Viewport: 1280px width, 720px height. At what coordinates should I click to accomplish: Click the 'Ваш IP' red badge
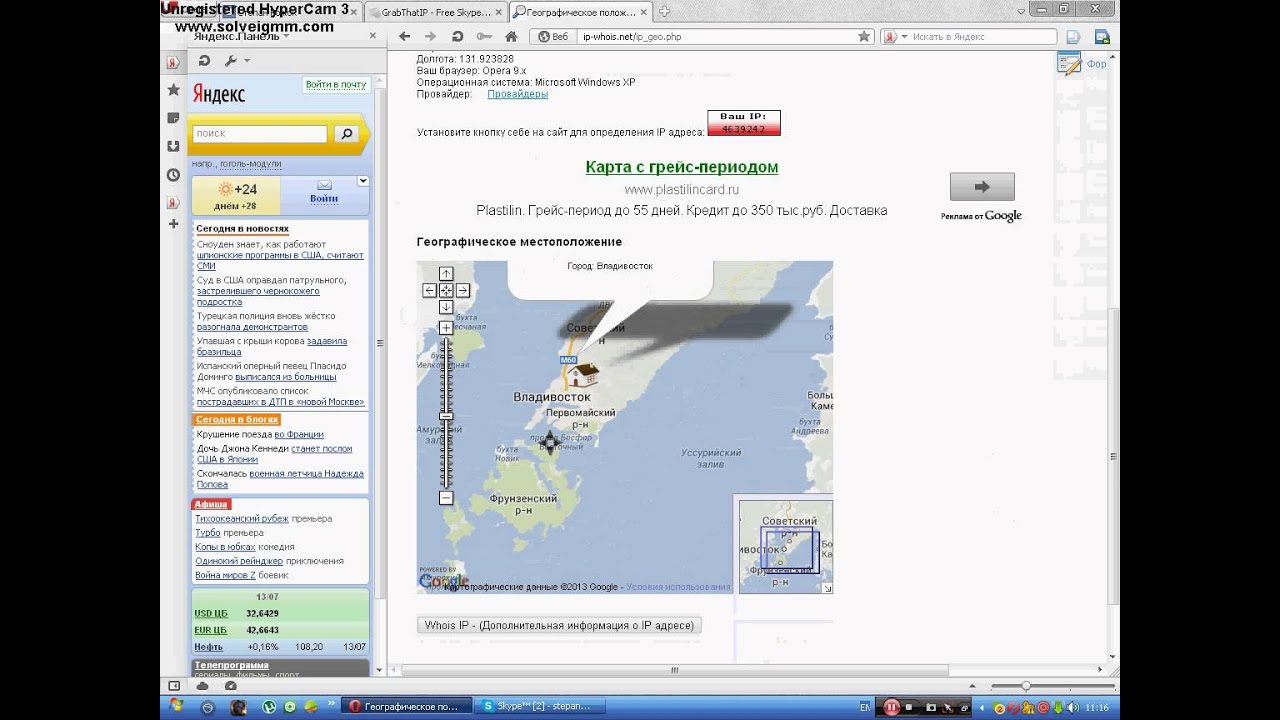(743, 123)
